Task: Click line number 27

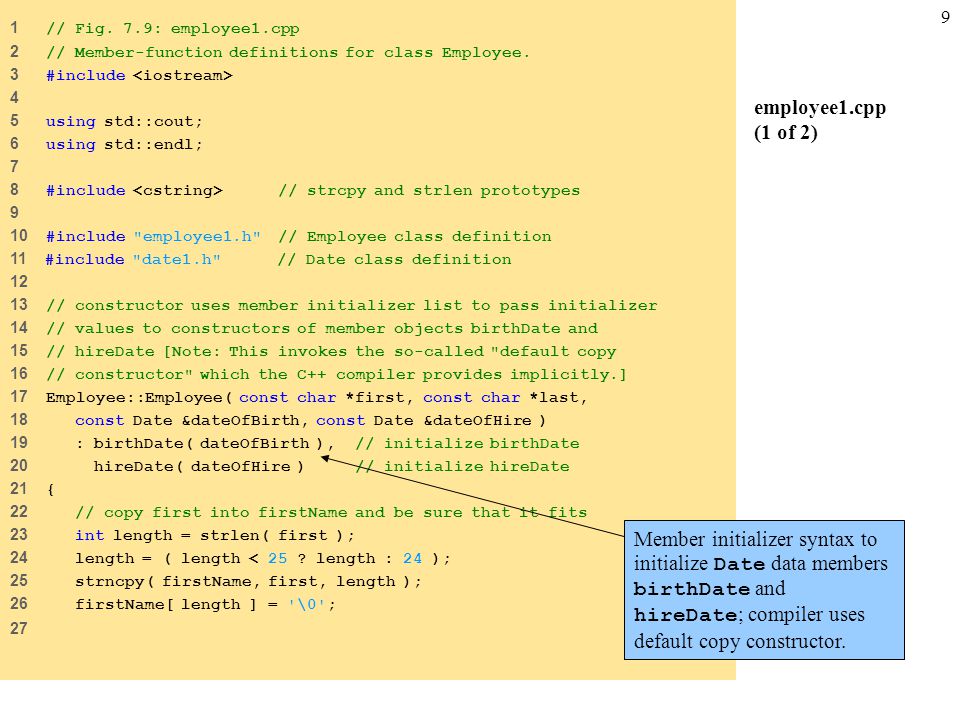Action: pyautogui.click(x=18, y=628)
